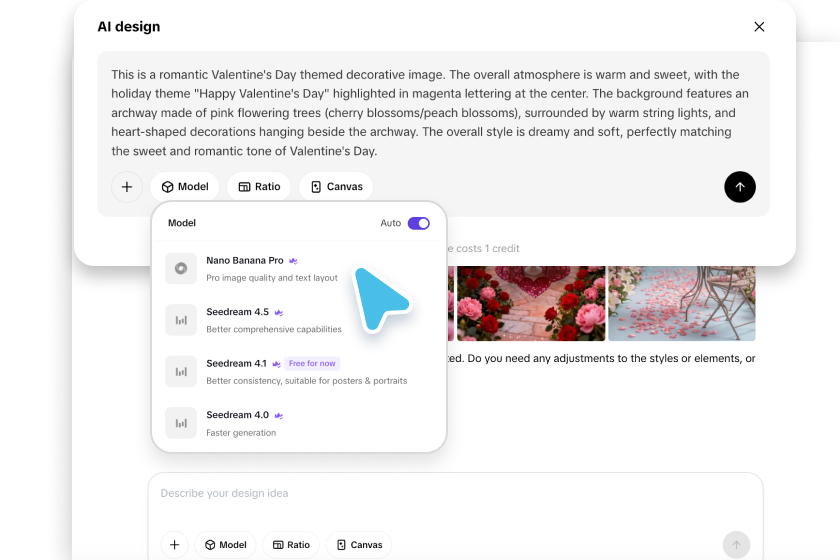Click the Nano Banana Pro model icon

pos(181,268)
